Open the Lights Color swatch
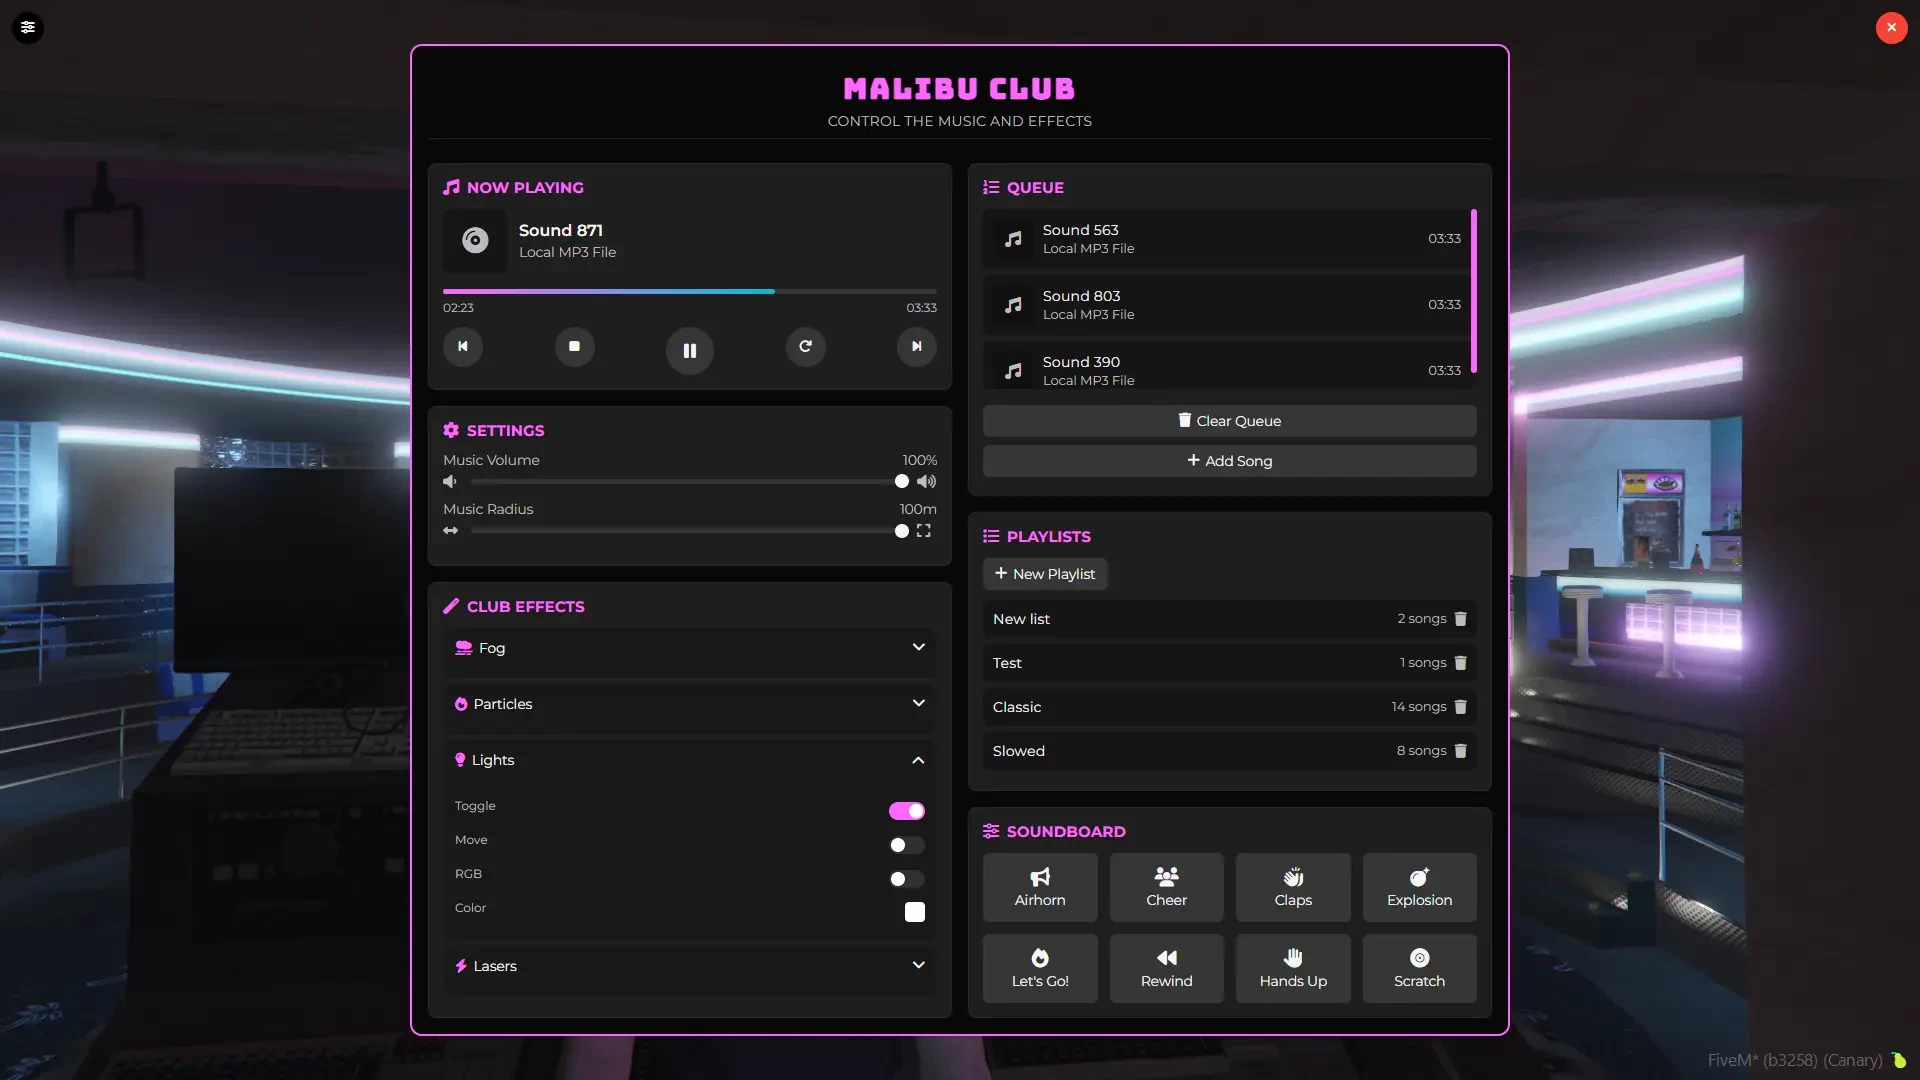Screen dimensions: 1920x1080 pos(915,912)
